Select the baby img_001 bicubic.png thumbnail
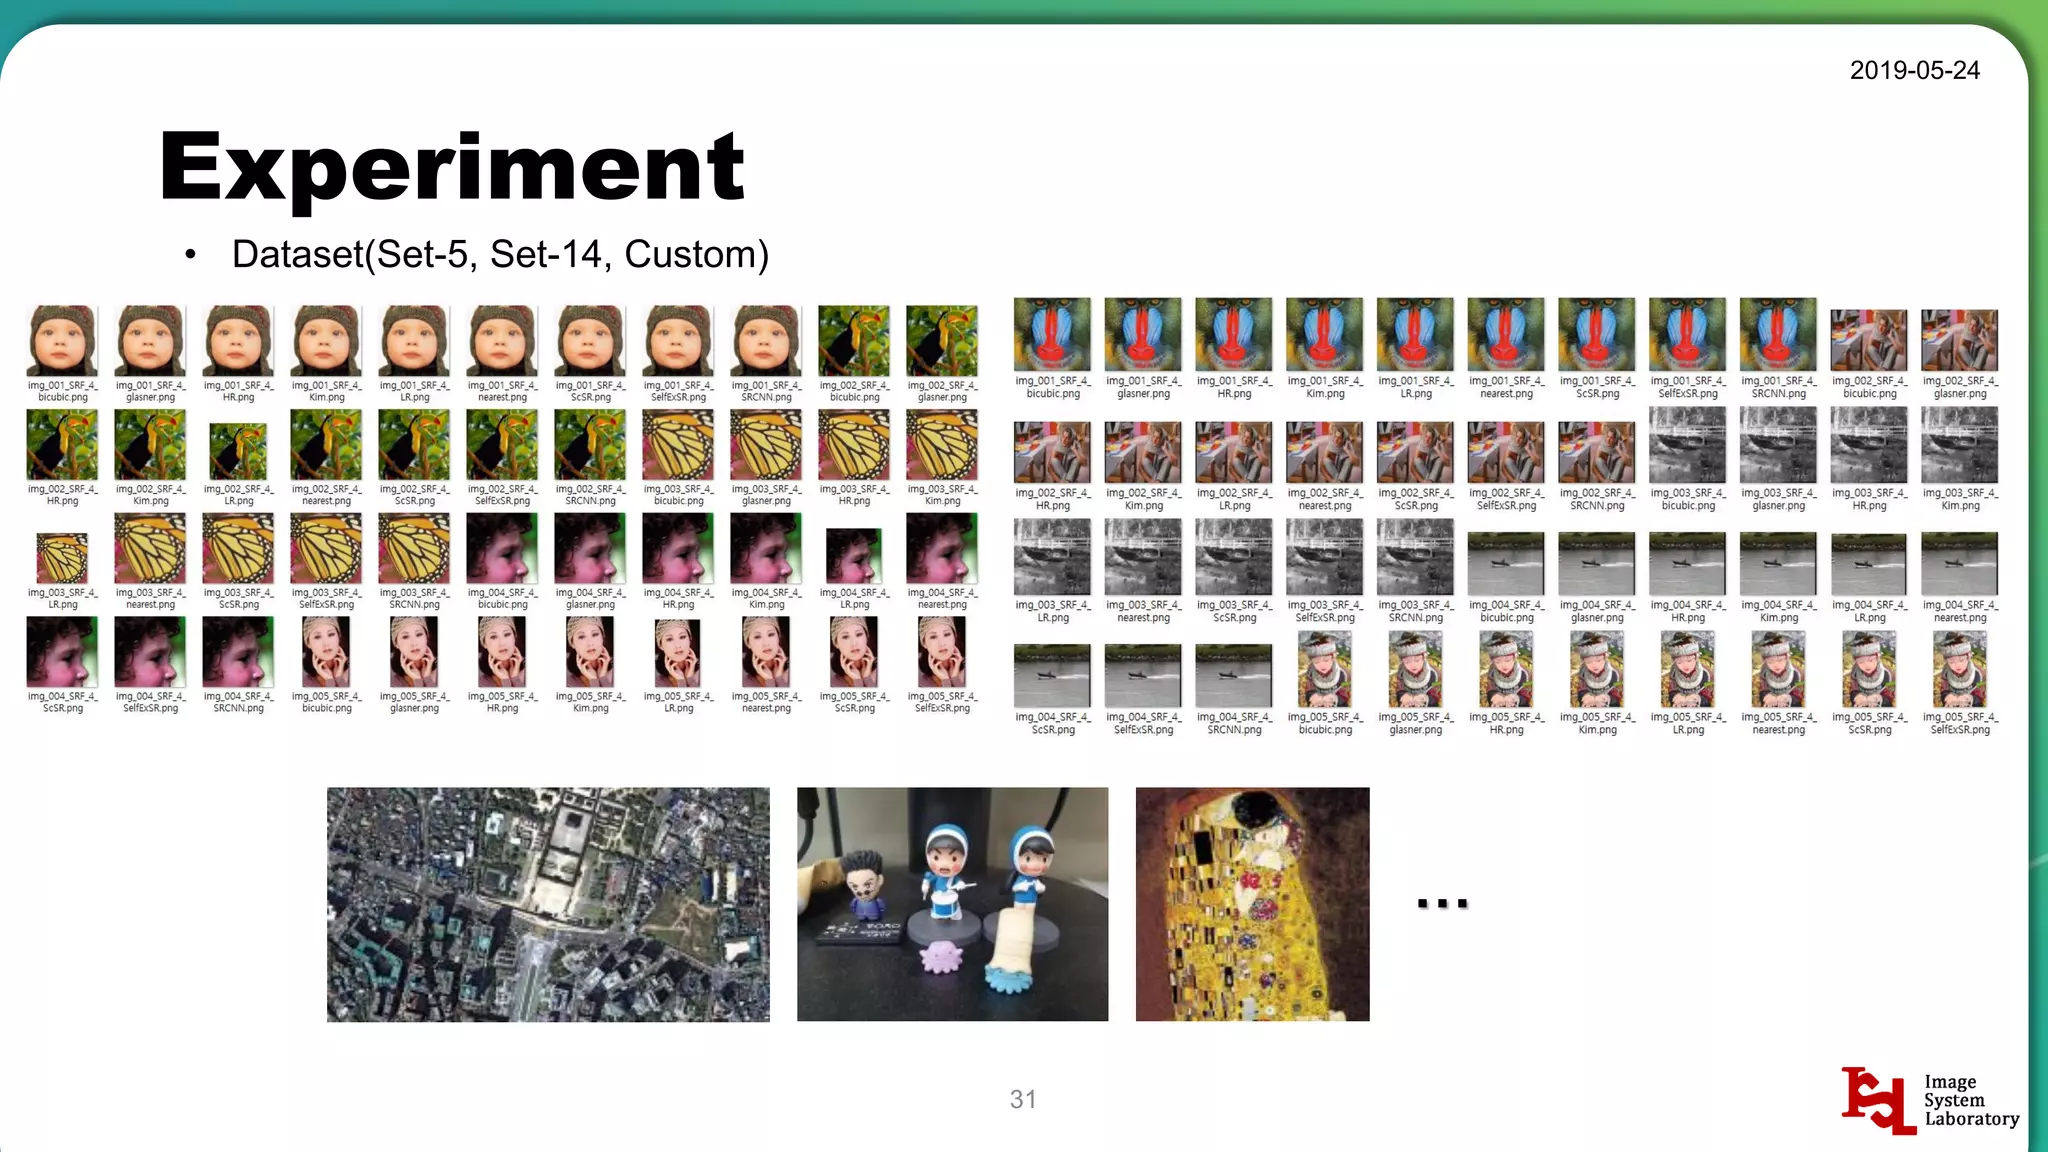Viewport: 2048px width, 1152px height. 62,342
